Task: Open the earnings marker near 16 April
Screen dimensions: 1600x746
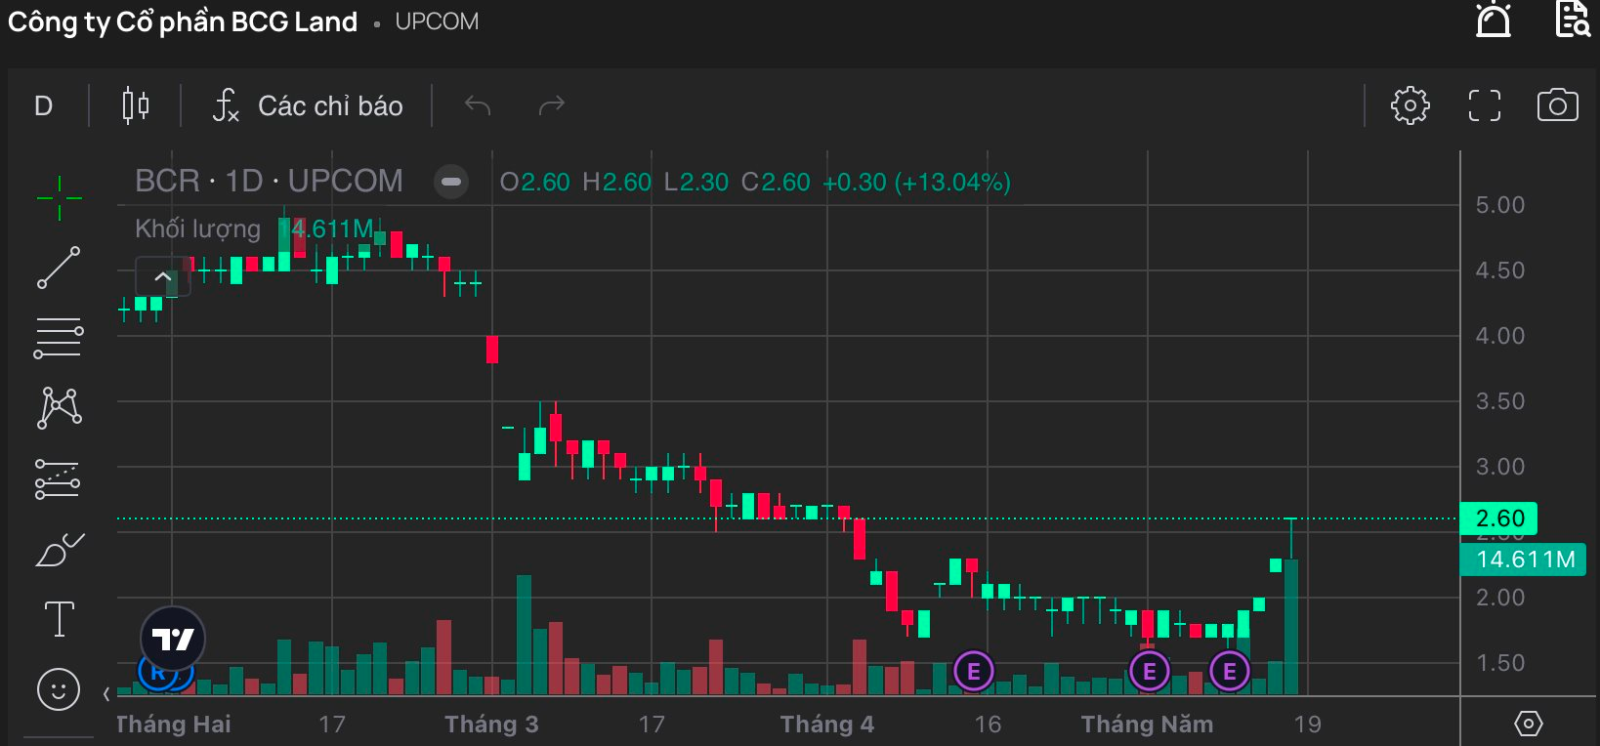Action: tap(973, 671)
